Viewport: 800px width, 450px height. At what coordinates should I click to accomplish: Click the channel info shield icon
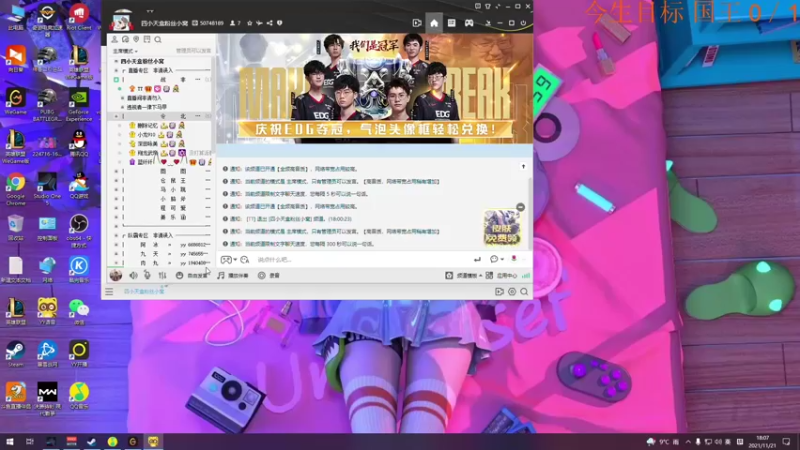click(280, 23)
